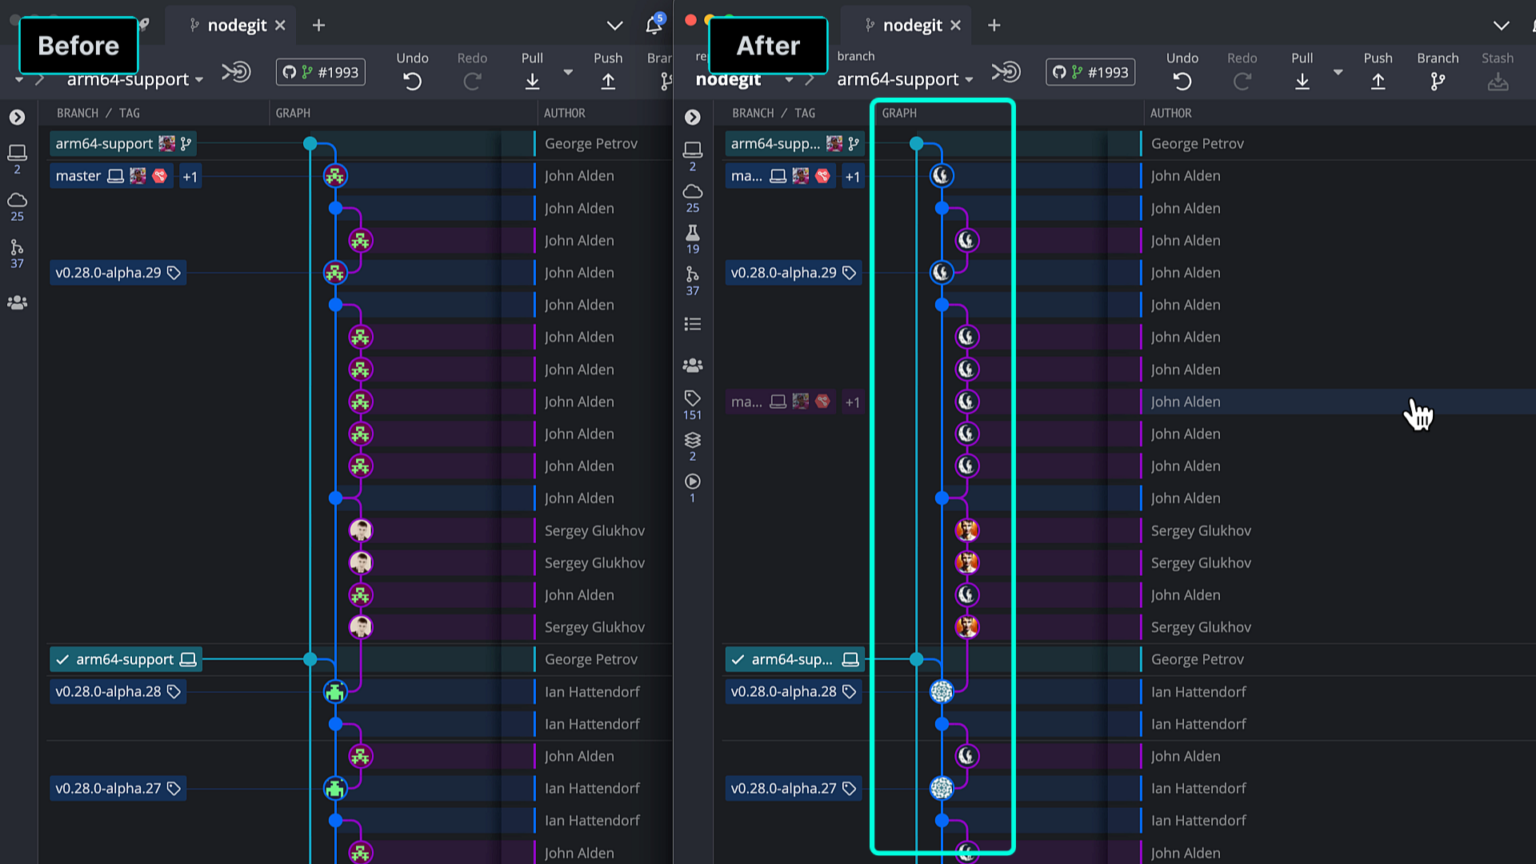The image size is (1536, 864).
Task: Add new tab in Before window
Action: (x=319, y=25)
